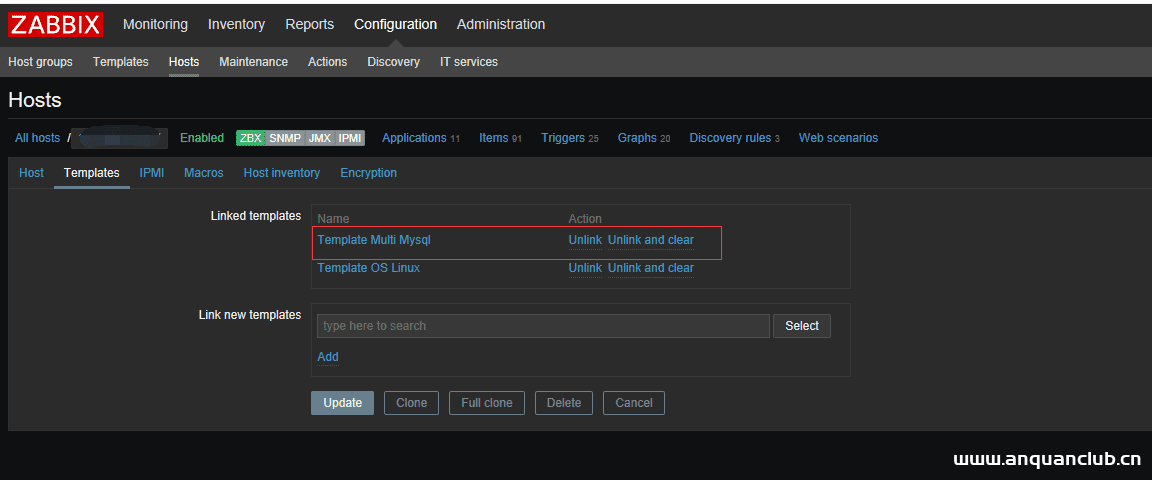Unlink and clear Template OS Linux
This screenshot has width=1152, height=480.
650,268
